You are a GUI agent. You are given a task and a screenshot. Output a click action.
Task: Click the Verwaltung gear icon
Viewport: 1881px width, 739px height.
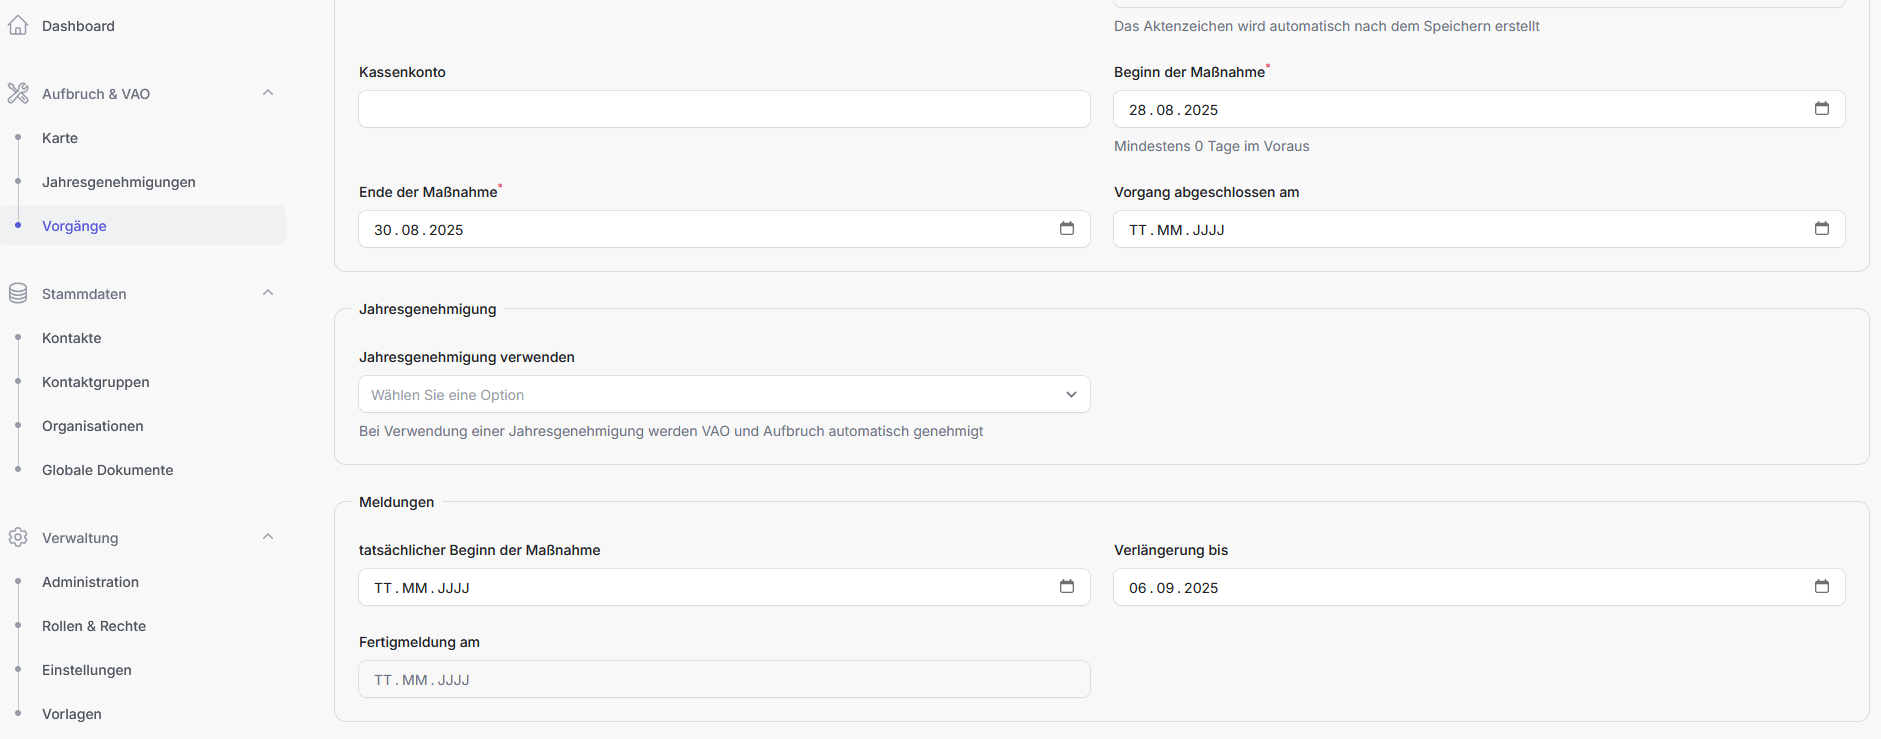18,538
